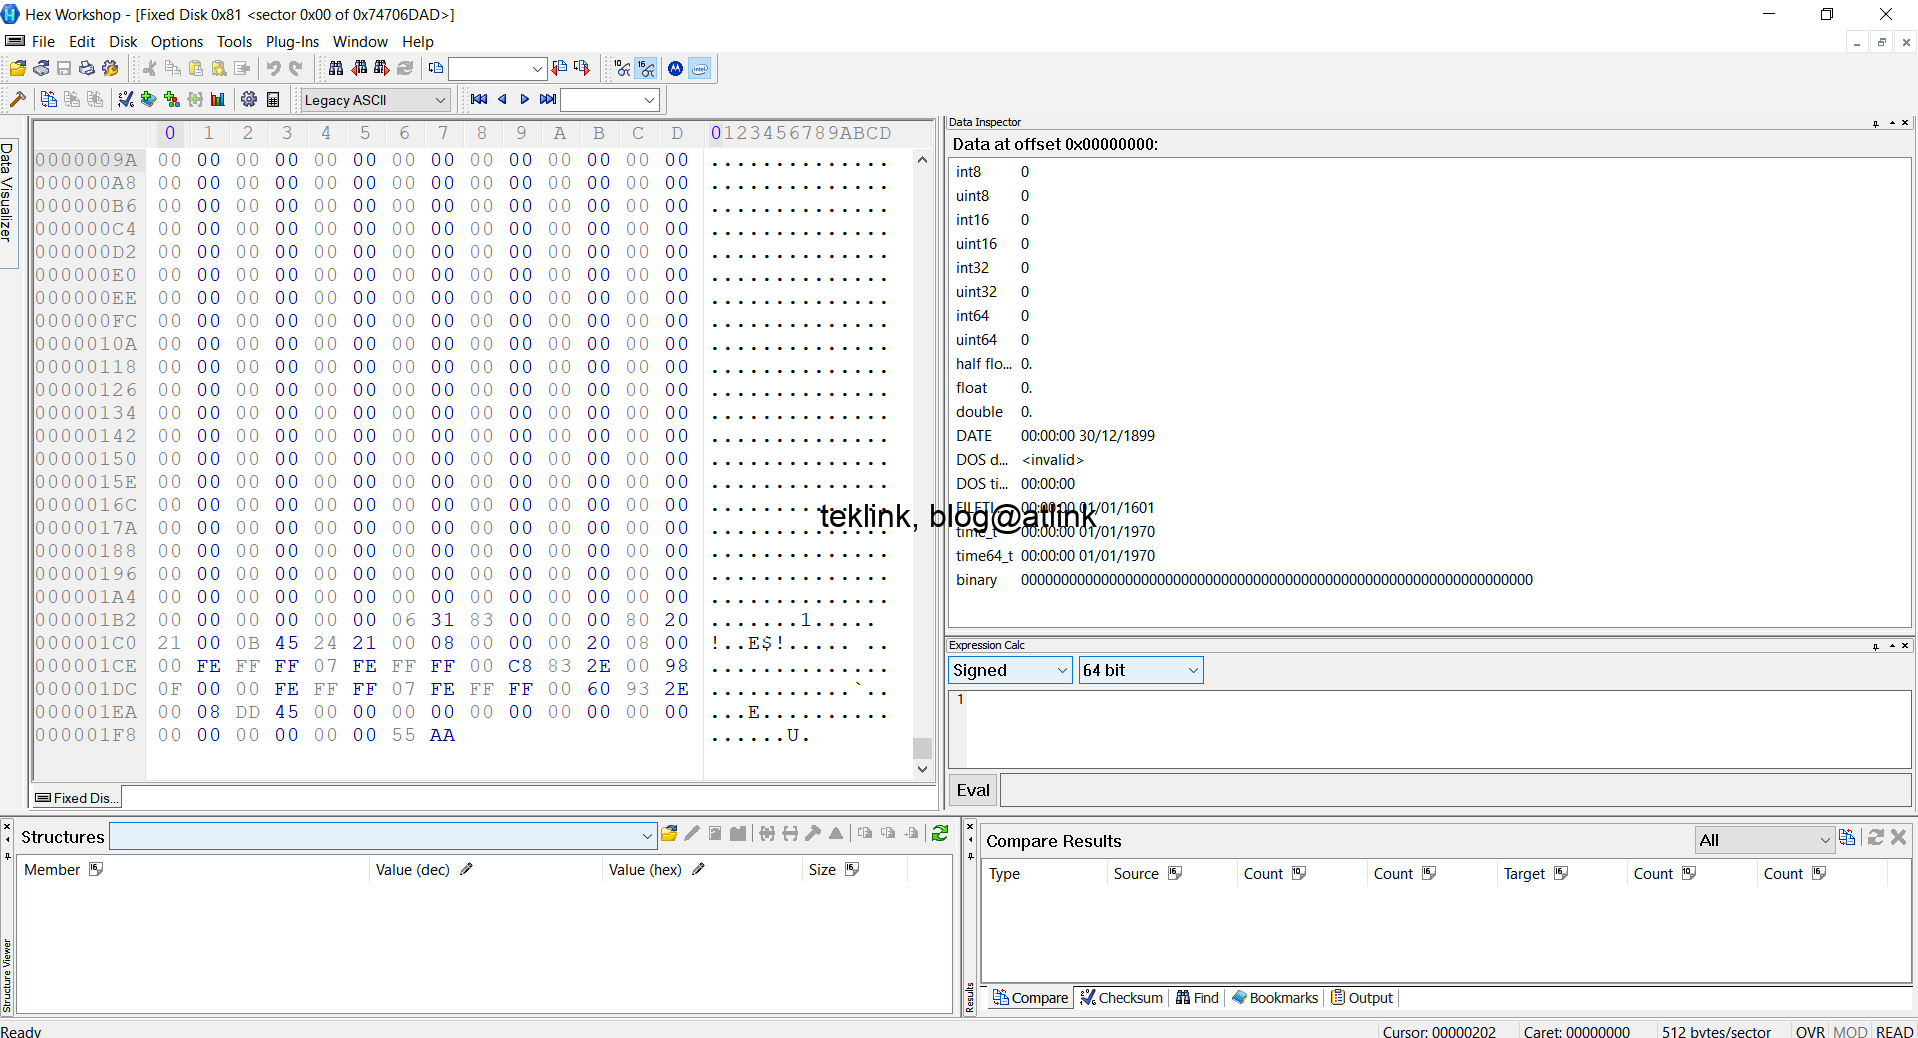Toggle edit pencil on Value (hex) column
Screen dimensions: 1918x1038
(x=698, y=869)
